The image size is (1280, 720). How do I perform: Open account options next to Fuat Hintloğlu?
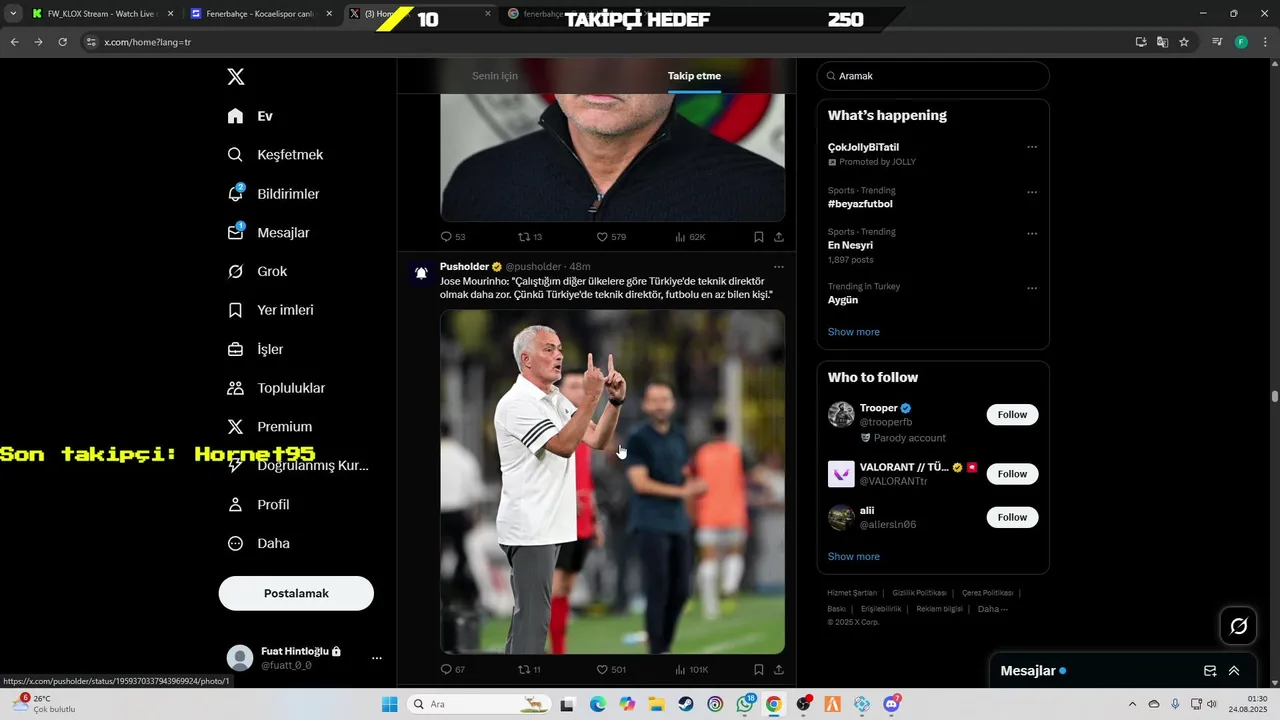pyautogui.click(x=377, y=658)
